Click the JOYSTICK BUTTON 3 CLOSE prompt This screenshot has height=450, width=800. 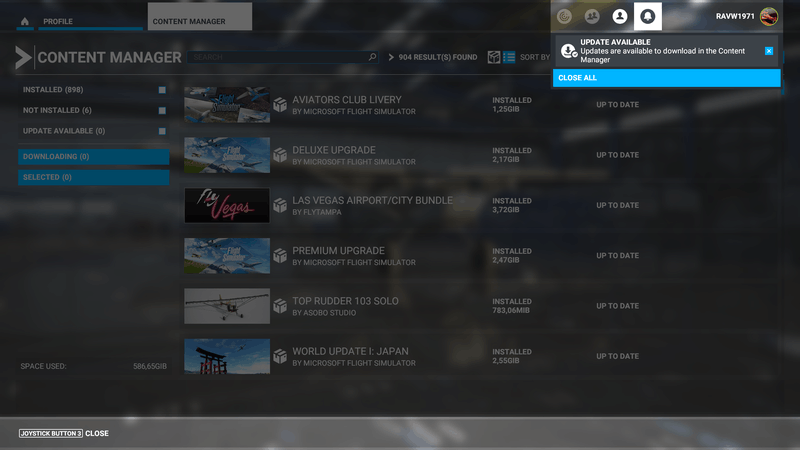click(x=64, y=433)
